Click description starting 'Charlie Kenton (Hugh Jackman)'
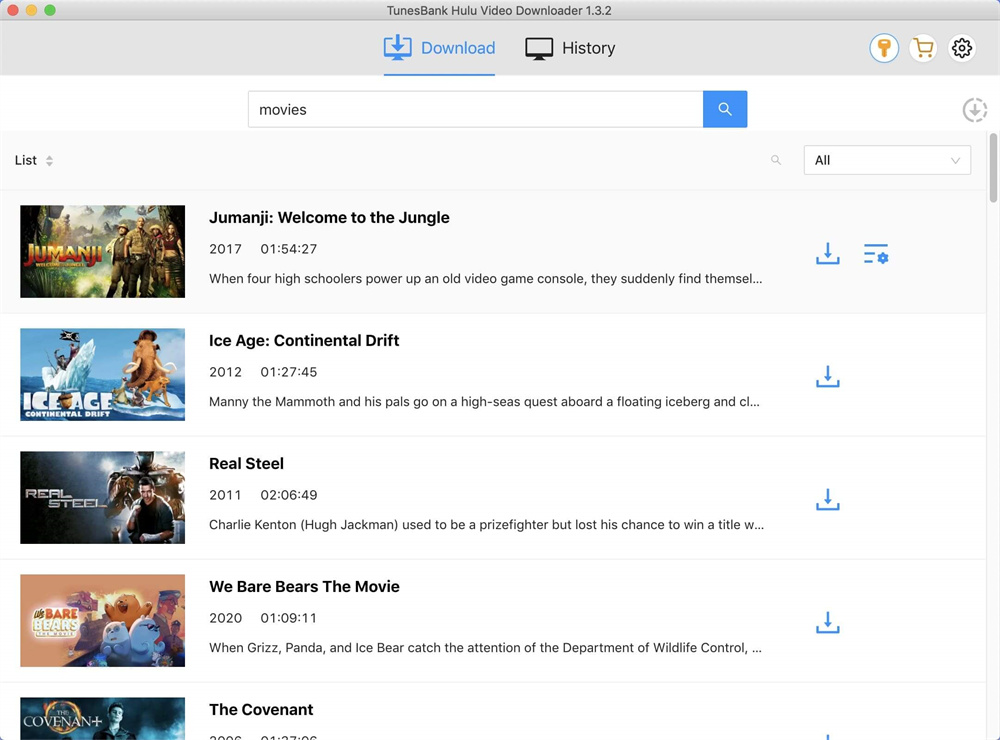The width and height of the screenshot is (1000, 740). (x=486, y=525)
